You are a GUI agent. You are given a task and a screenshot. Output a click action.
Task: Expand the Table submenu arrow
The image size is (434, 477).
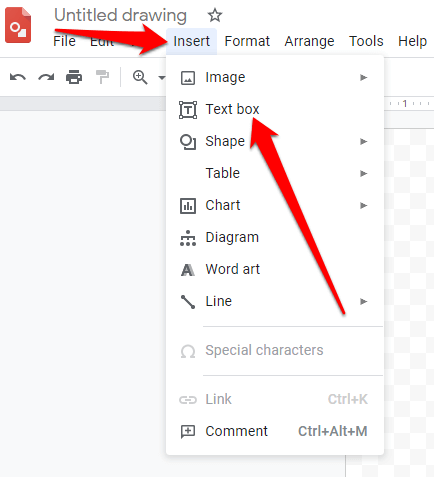pyautogui.click(x=363, y=174)
